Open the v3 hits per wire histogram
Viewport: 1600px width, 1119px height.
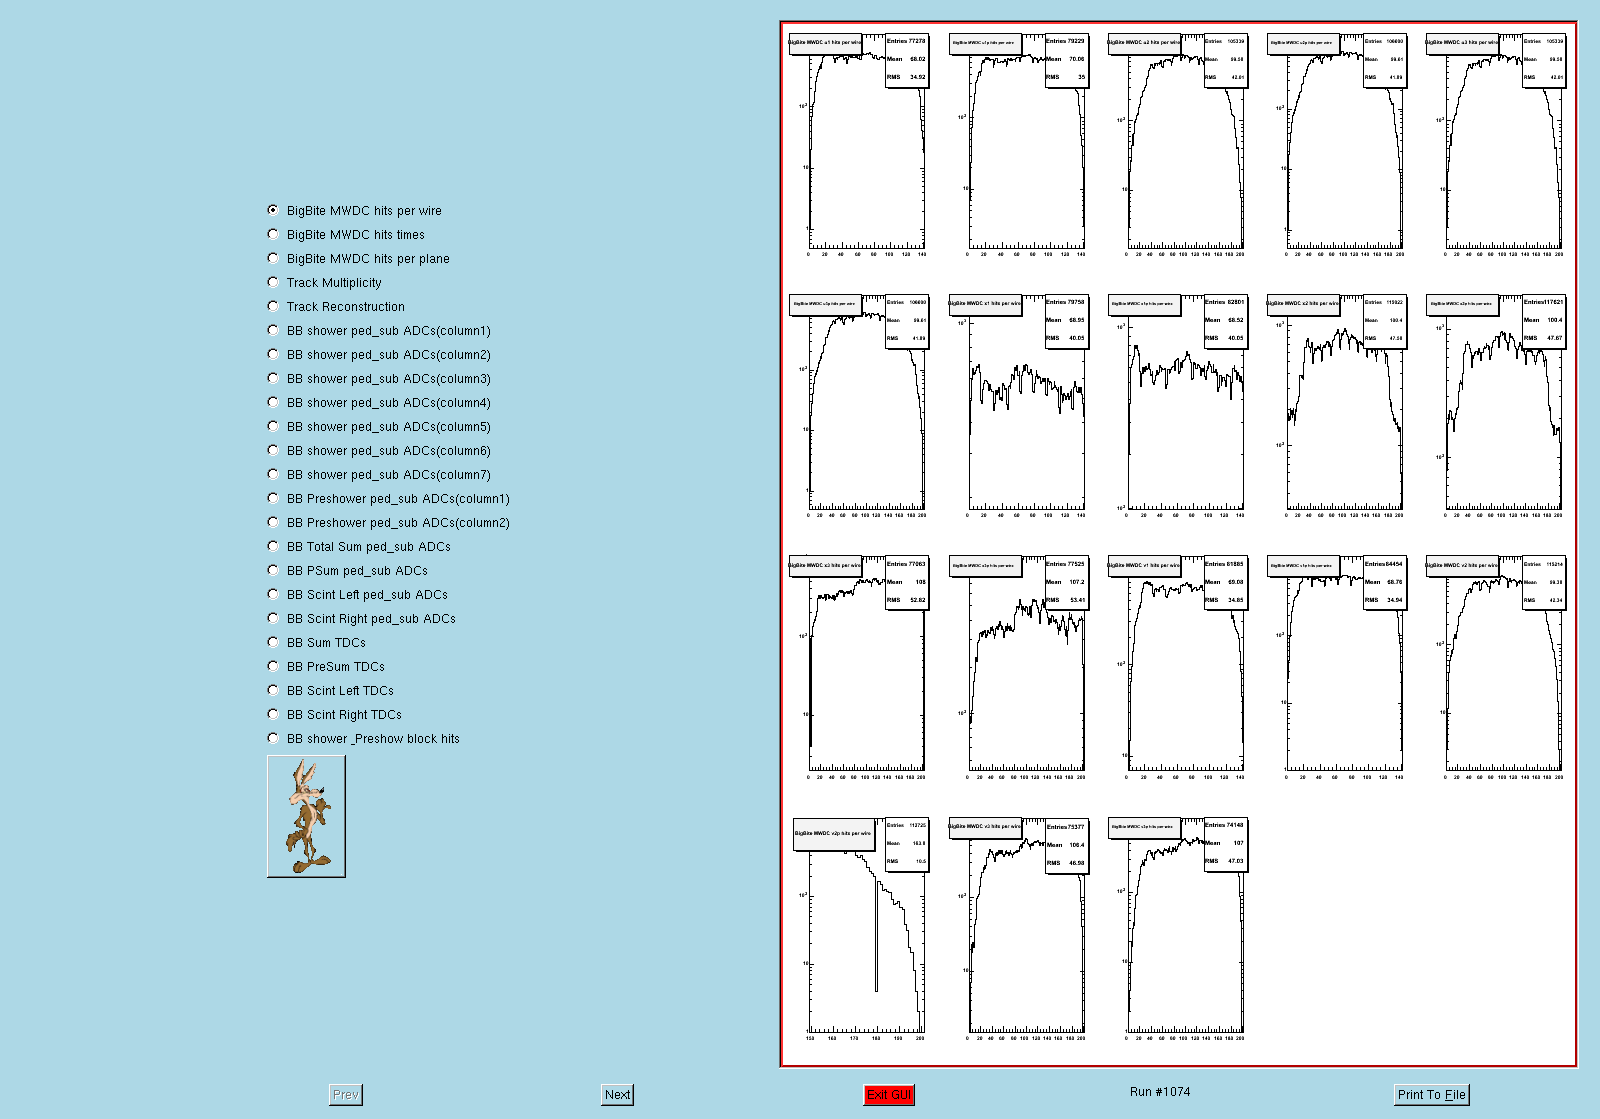point(1019,930)
